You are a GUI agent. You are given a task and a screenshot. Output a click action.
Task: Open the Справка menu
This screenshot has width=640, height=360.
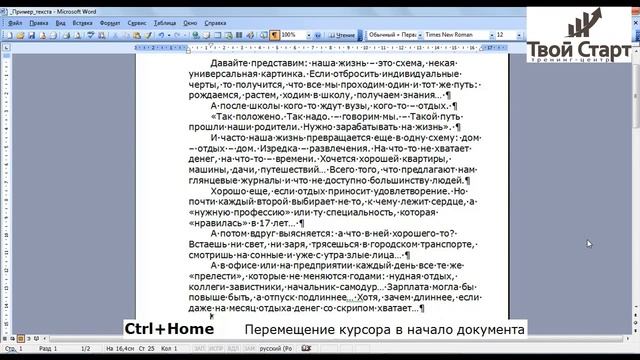pos(215,23)
